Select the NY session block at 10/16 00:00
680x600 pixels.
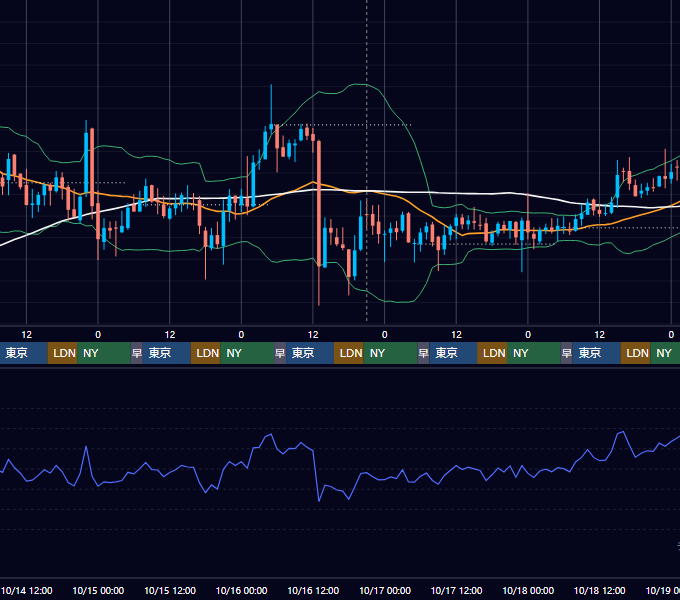247,353
